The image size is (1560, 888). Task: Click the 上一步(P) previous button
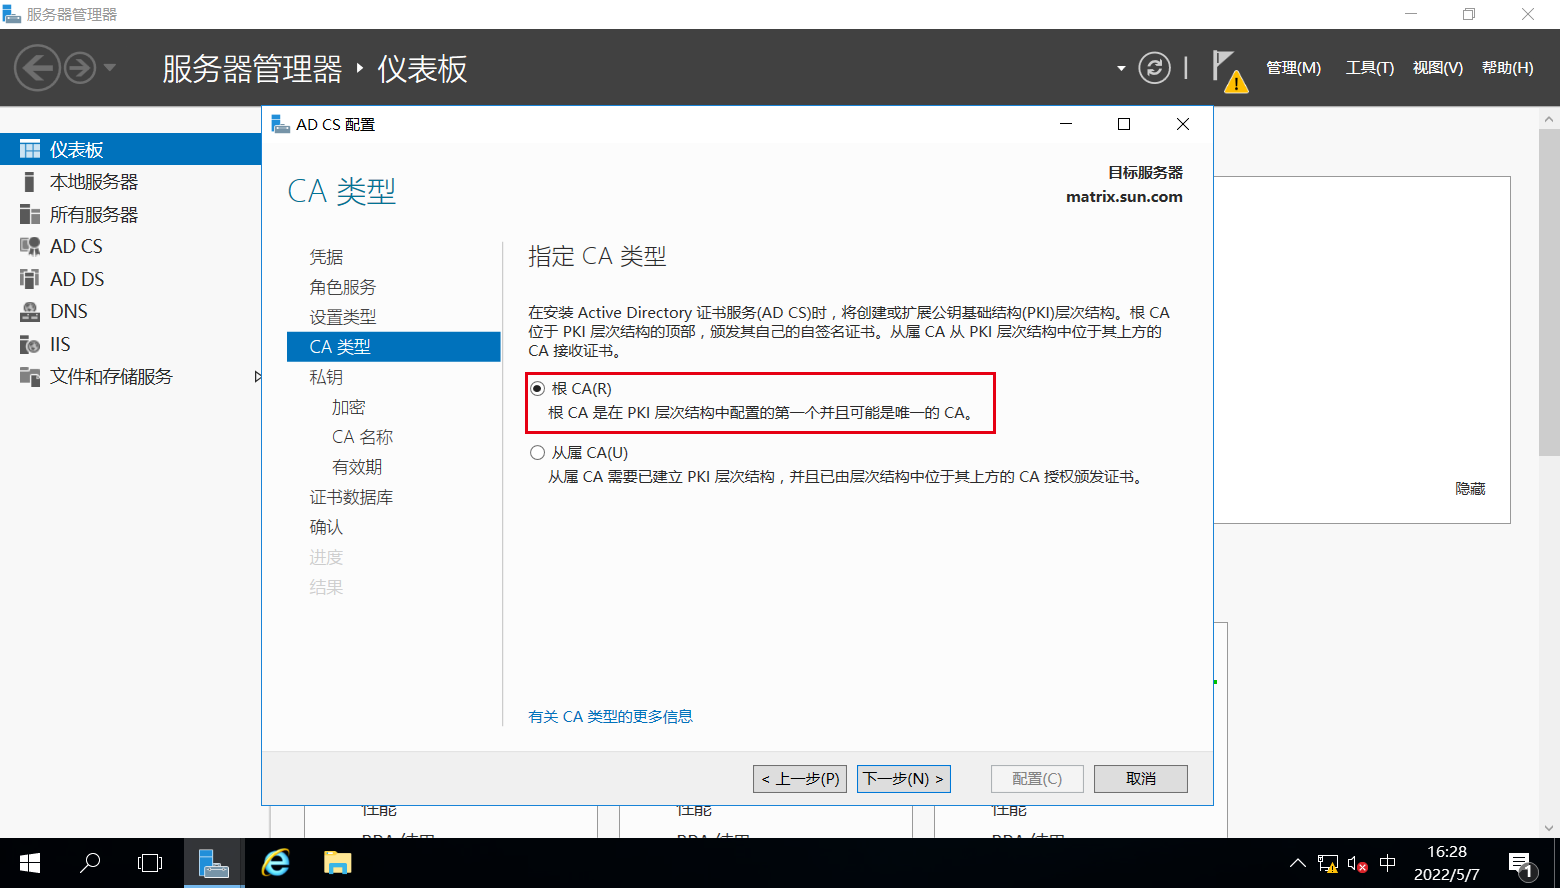coord(800,779)
